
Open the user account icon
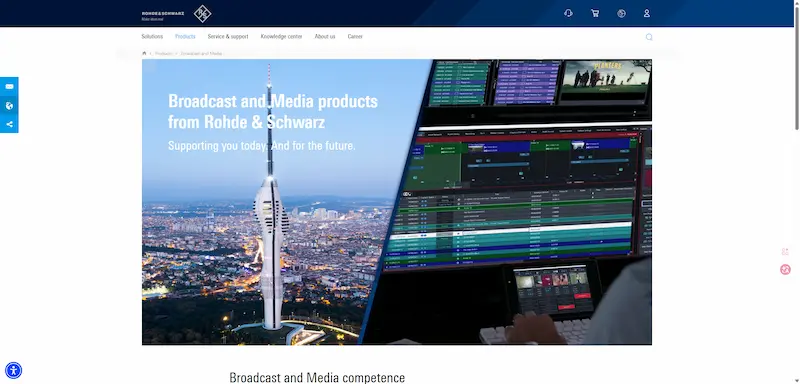click(x=646, y=13)
